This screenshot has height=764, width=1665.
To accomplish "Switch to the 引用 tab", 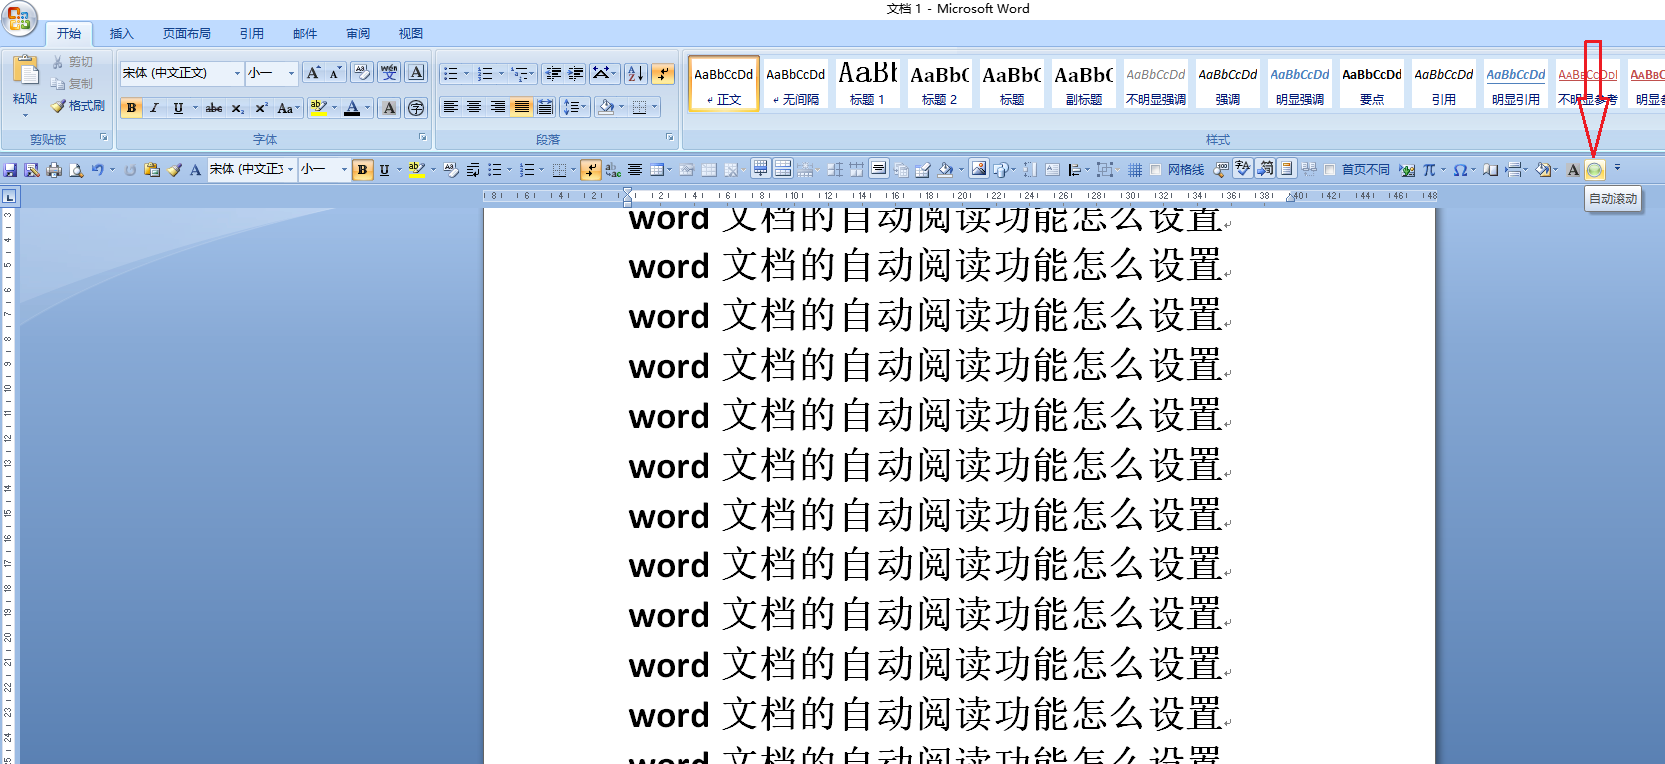I will [252, 34].
